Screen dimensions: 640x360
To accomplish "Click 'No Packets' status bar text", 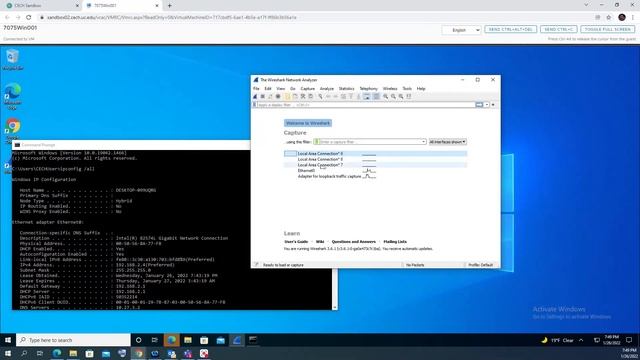I will 415,265.
